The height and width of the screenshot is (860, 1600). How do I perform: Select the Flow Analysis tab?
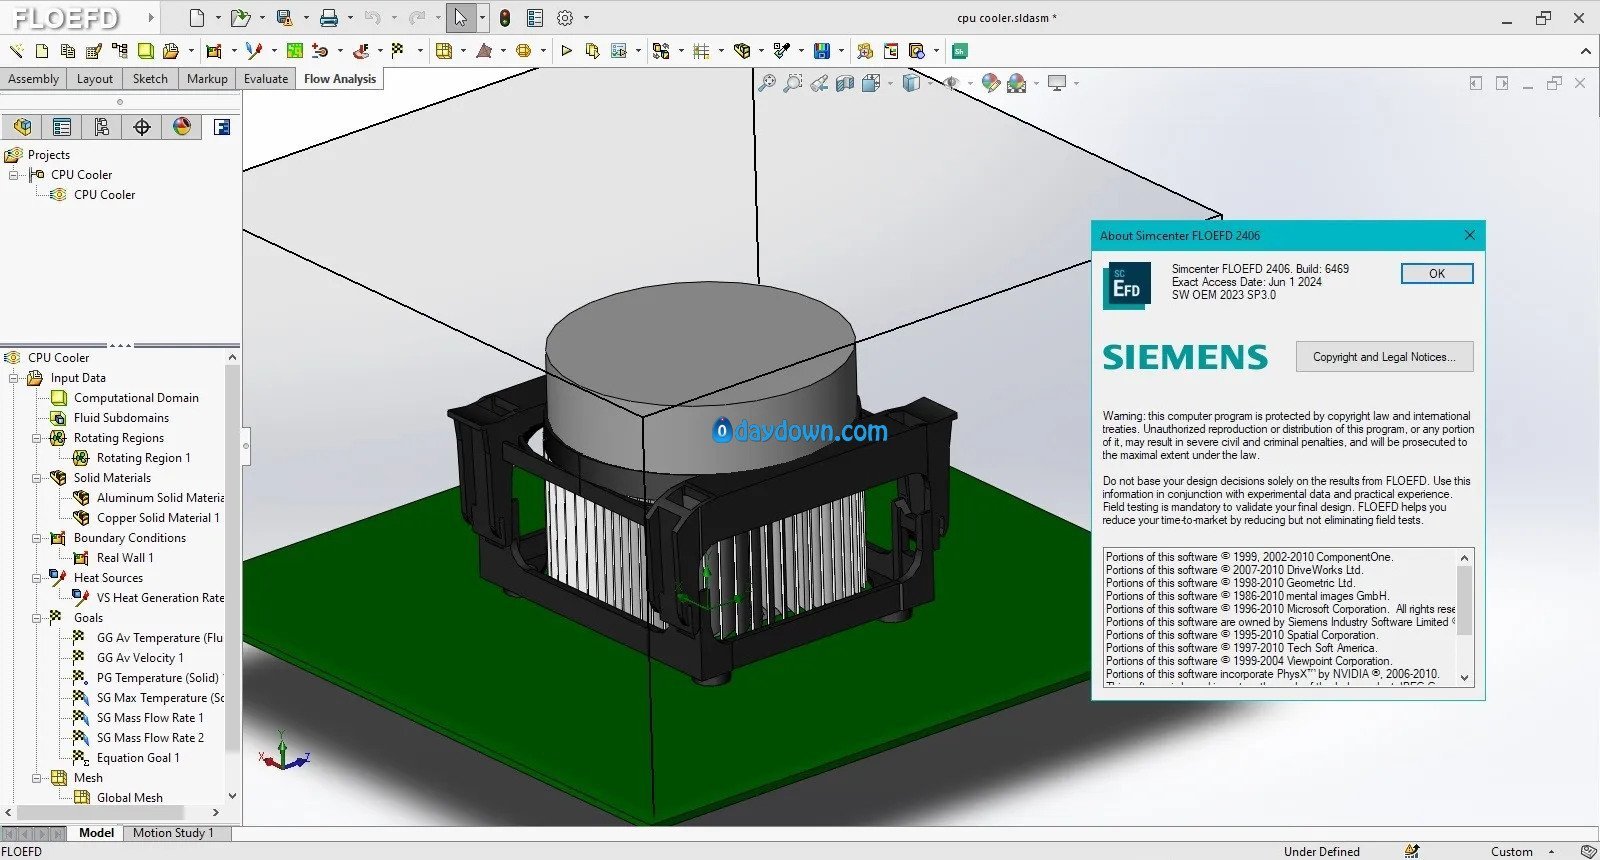(x=340, y=79)
